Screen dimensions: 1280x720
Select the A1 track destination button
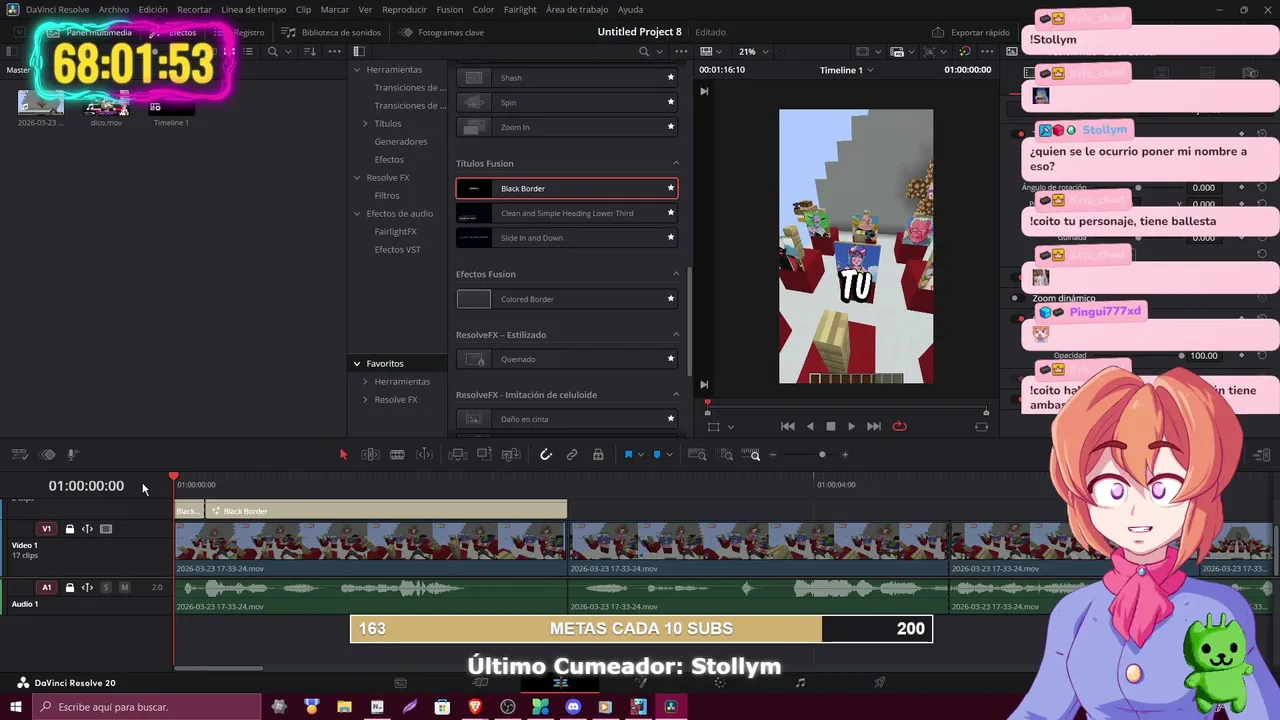pyautogui.click(x=46, y=588)
